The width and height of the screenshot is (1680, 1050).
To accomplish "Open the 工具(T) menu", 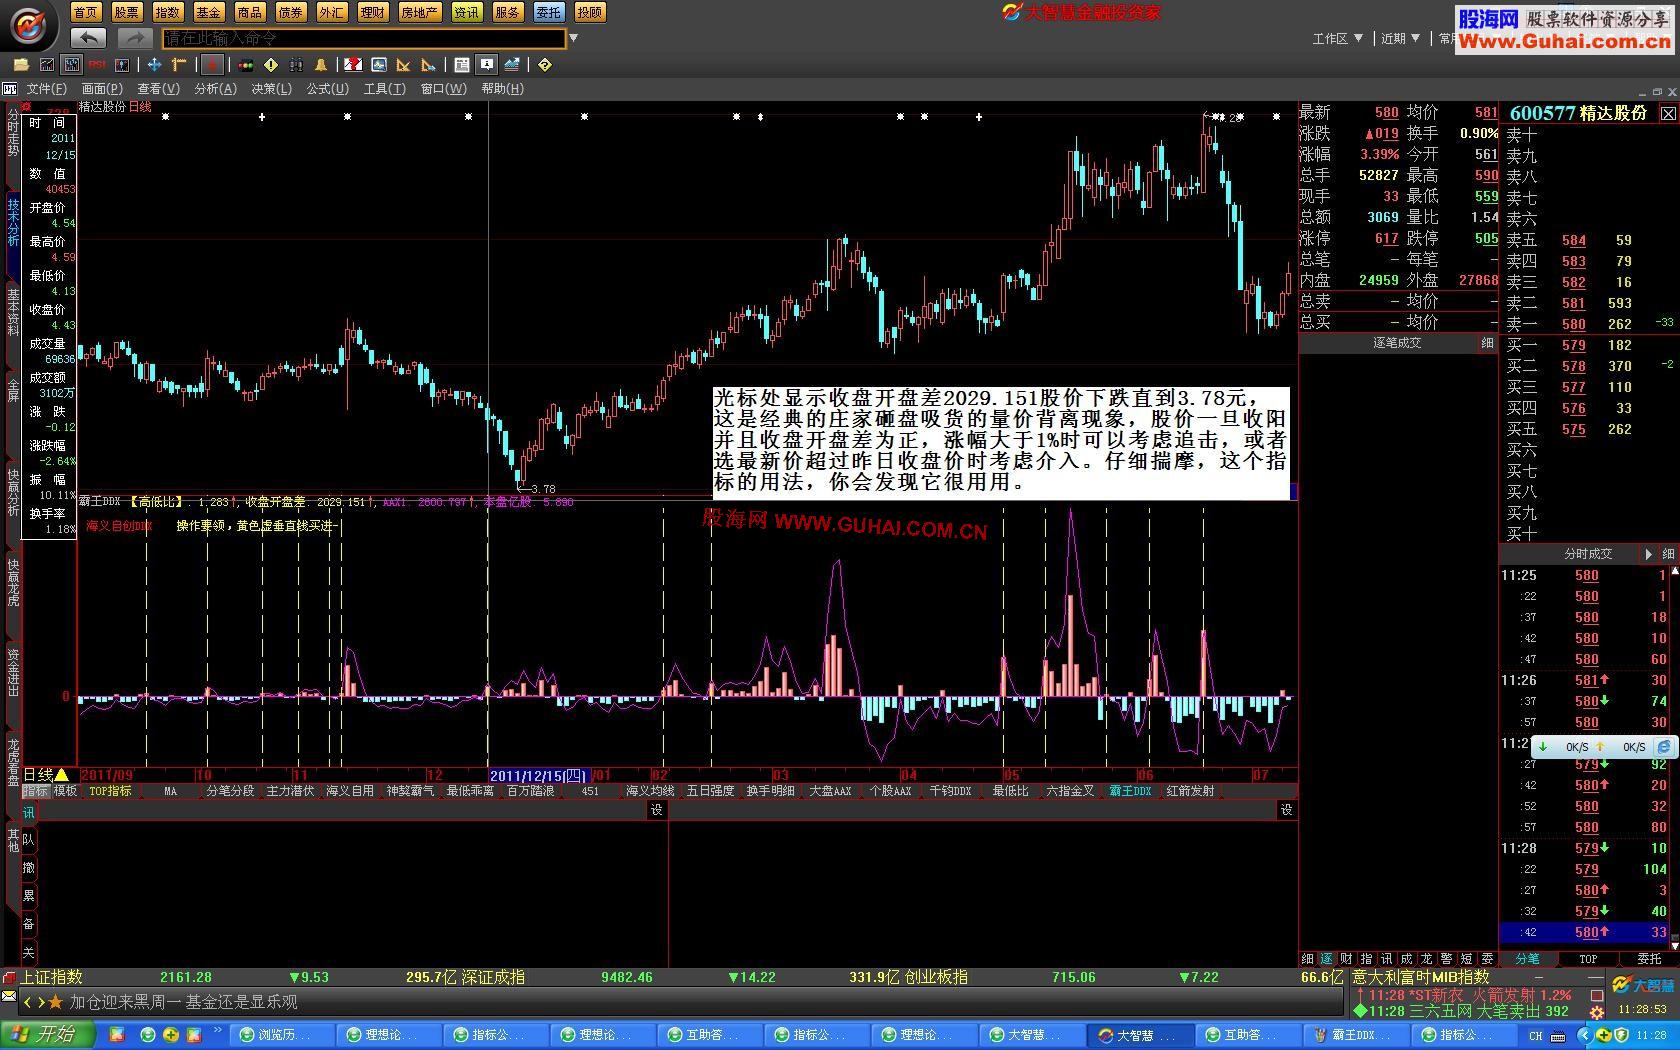I will (x=384, y=89).
